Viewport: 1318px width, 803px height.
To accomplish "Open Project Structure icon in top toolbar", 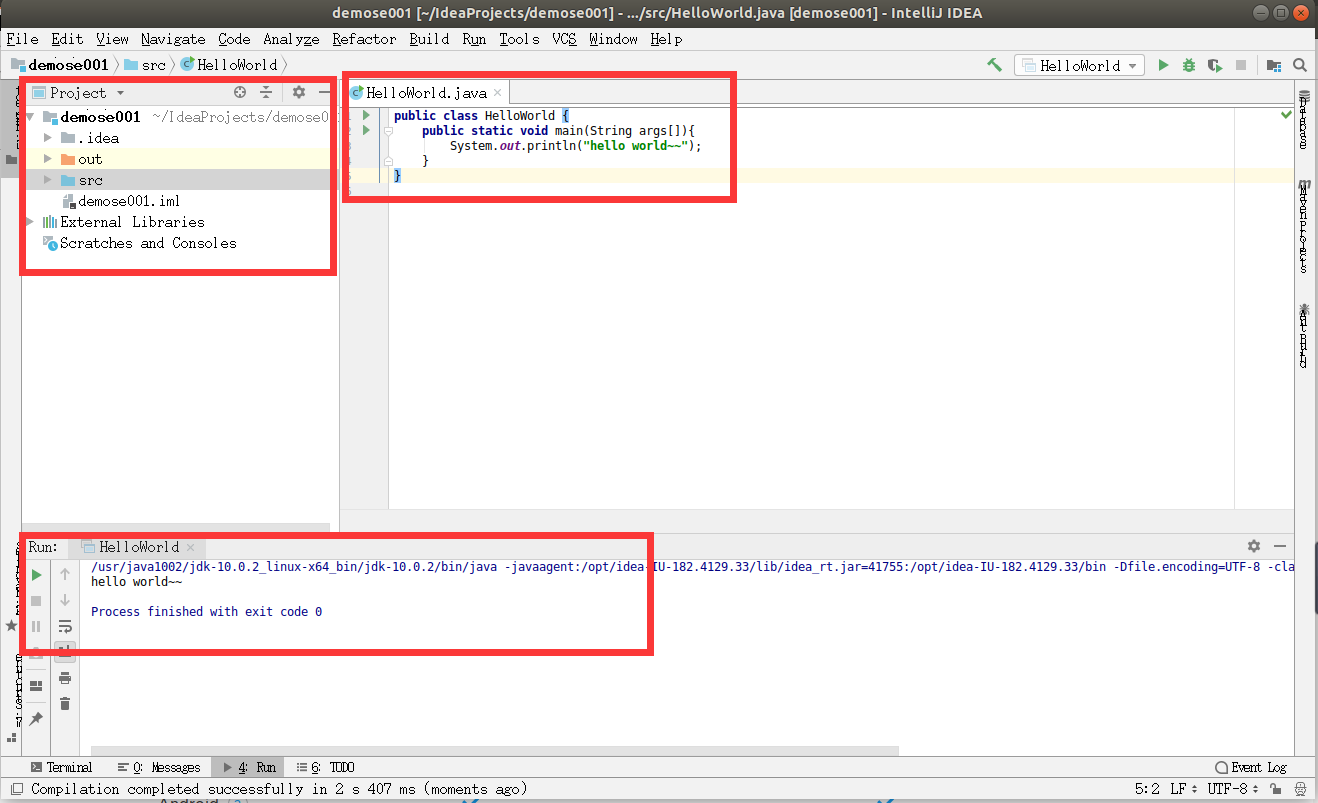I will click(1274, 65).
